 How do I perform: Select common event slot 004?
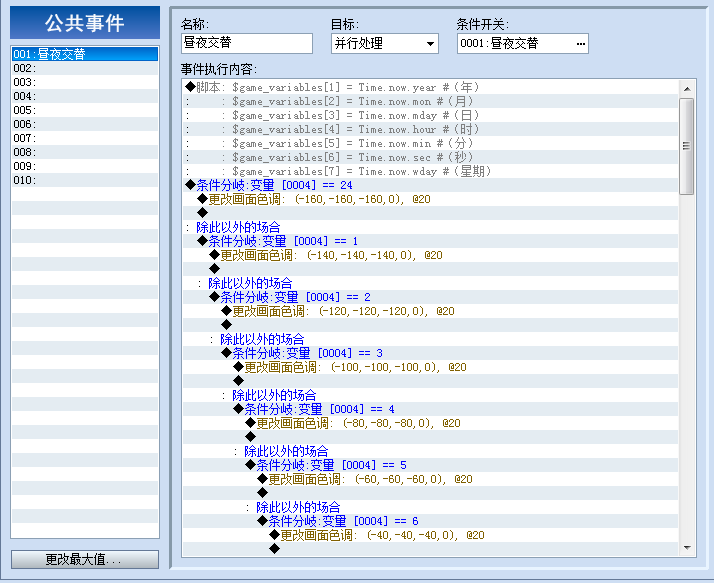(85, 97)
